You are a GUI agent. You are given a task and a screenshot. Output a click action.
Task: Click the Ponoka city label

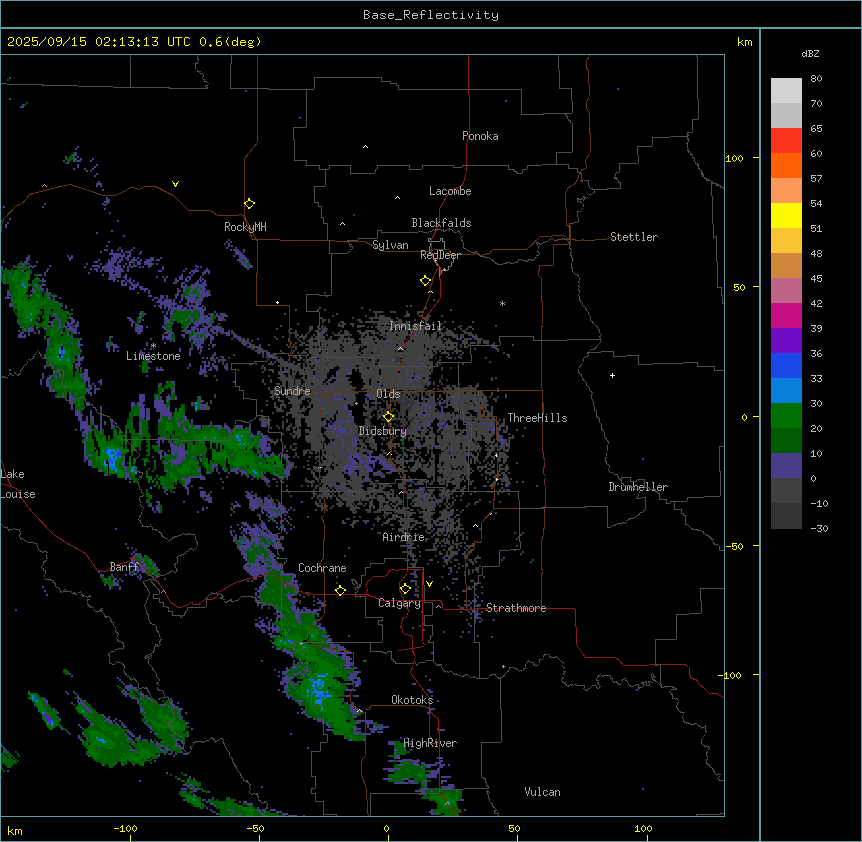[x=480, y=136]
